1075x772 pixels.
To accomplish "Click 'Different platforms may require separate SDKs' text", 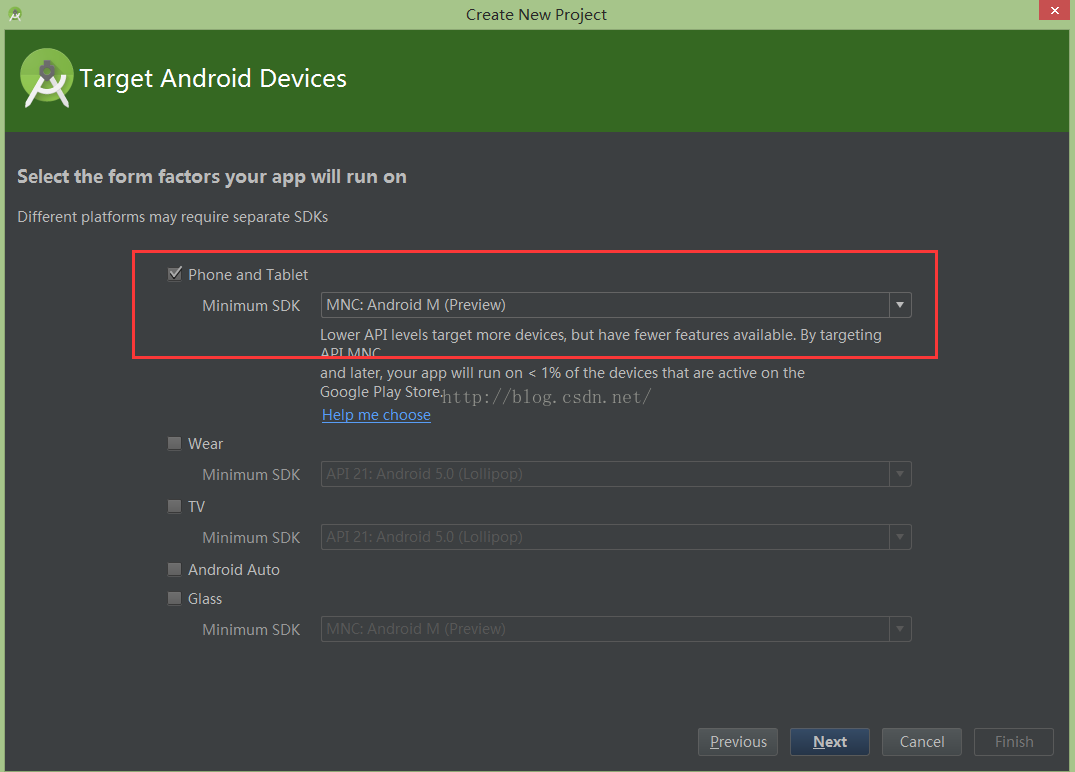I will [x=173, y=217].
